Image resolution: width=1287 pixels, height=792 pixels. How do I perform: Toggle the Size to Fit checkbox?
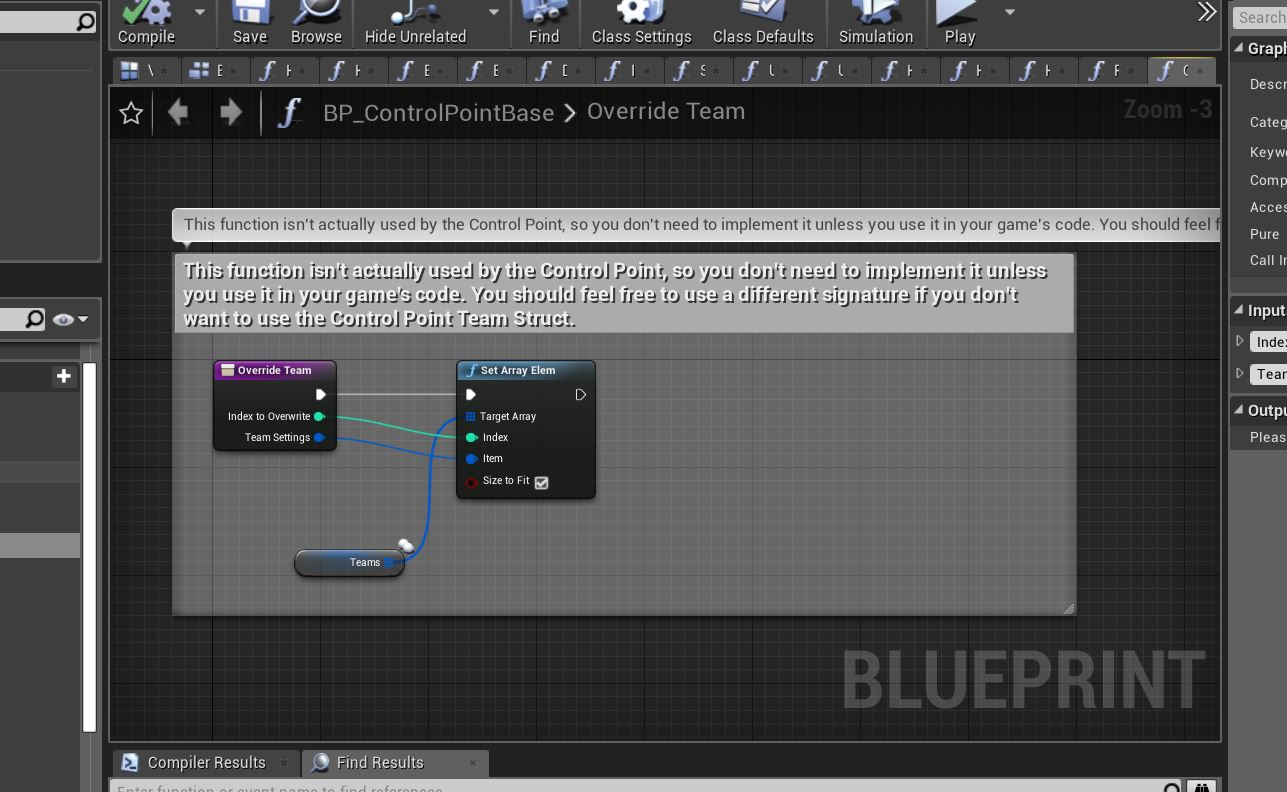click(541, 482)
